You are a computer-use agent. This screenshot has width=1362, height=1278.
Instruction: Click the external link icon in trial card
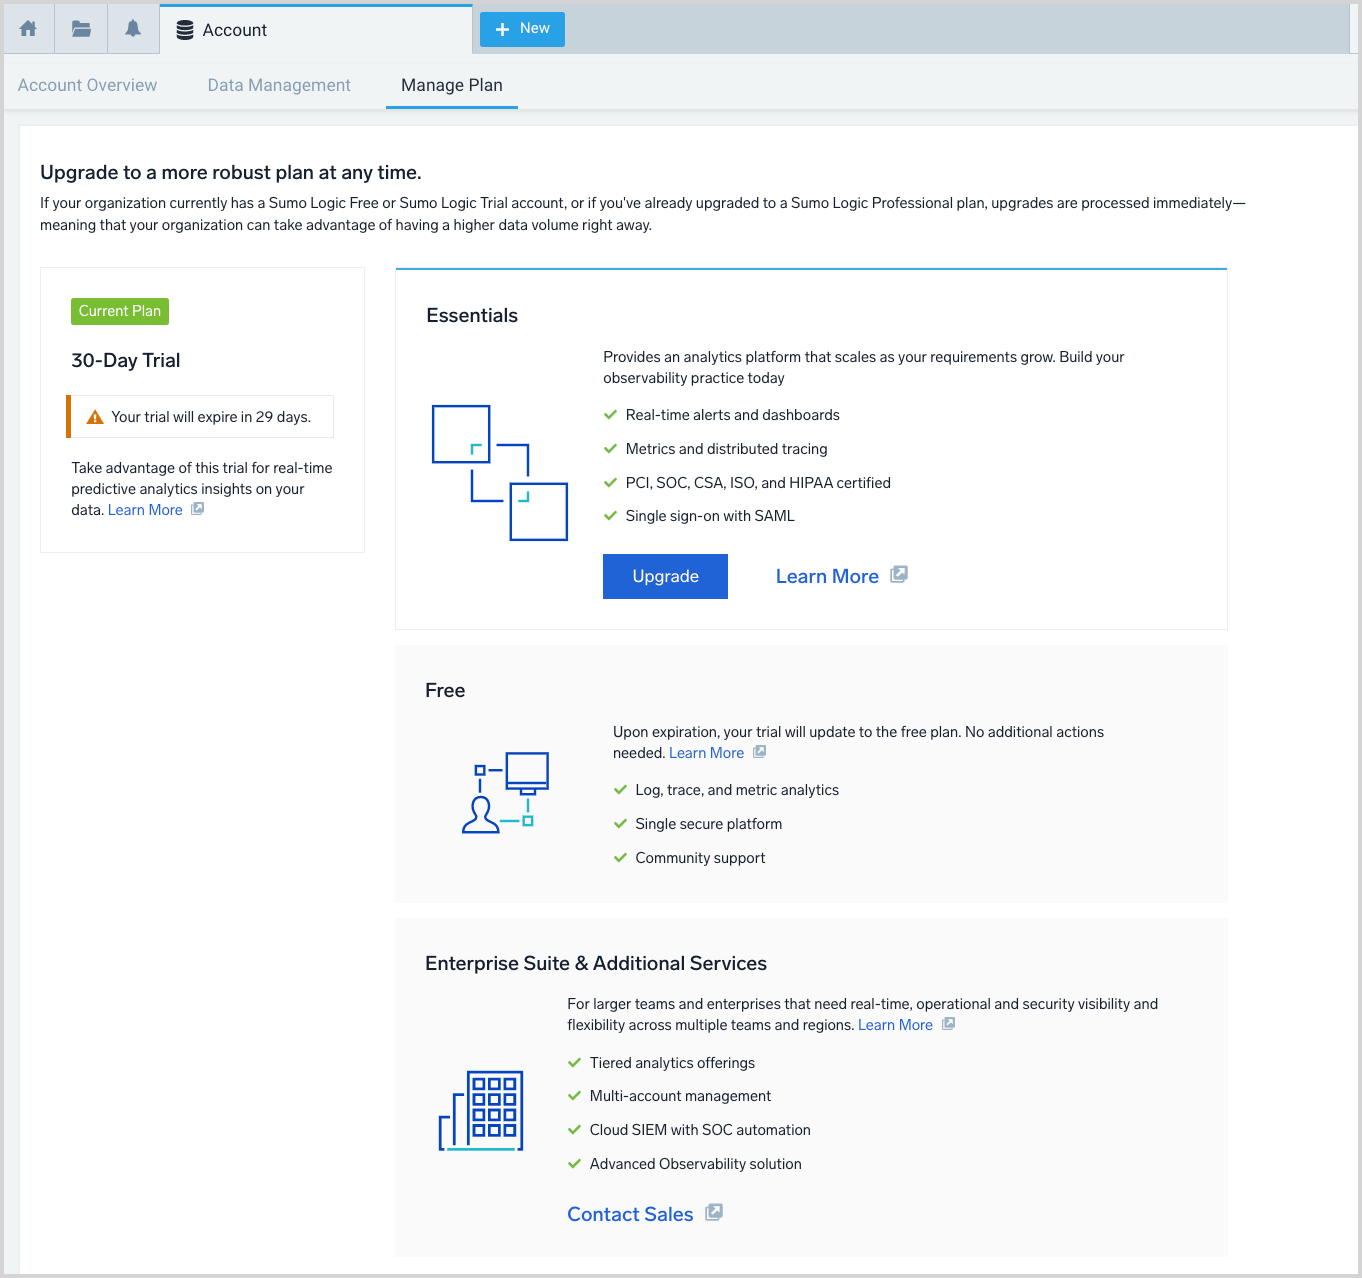coord(198,509)
